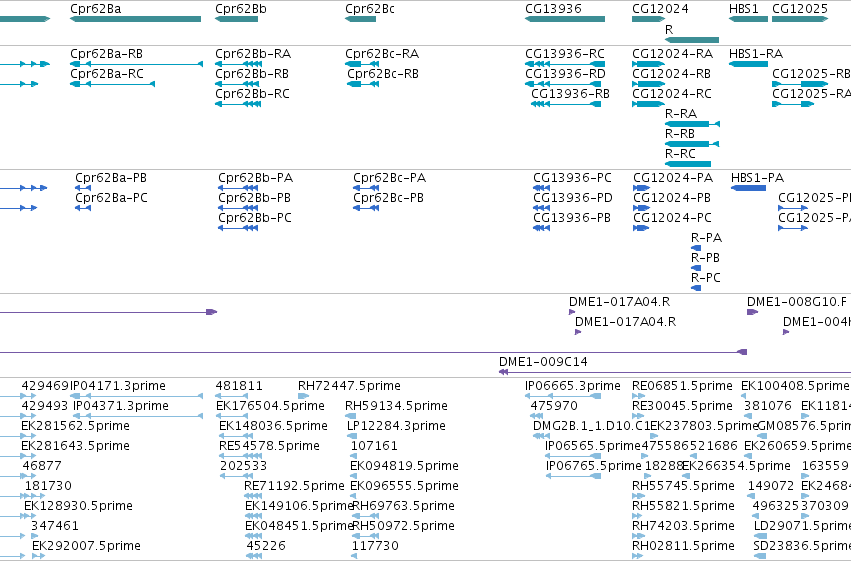The width and height of the screenshot is (851, 561).
Task: Click the Cpr62Bc-RB transcript label
Action: tap(383, 74)
